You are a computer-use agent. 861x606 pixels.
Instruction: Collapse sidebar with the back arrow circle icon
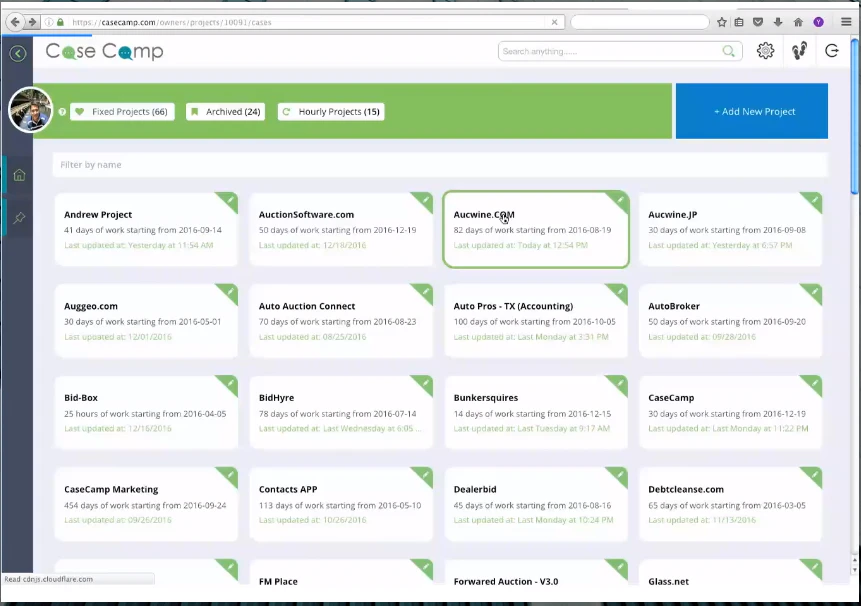click(18, 53)
